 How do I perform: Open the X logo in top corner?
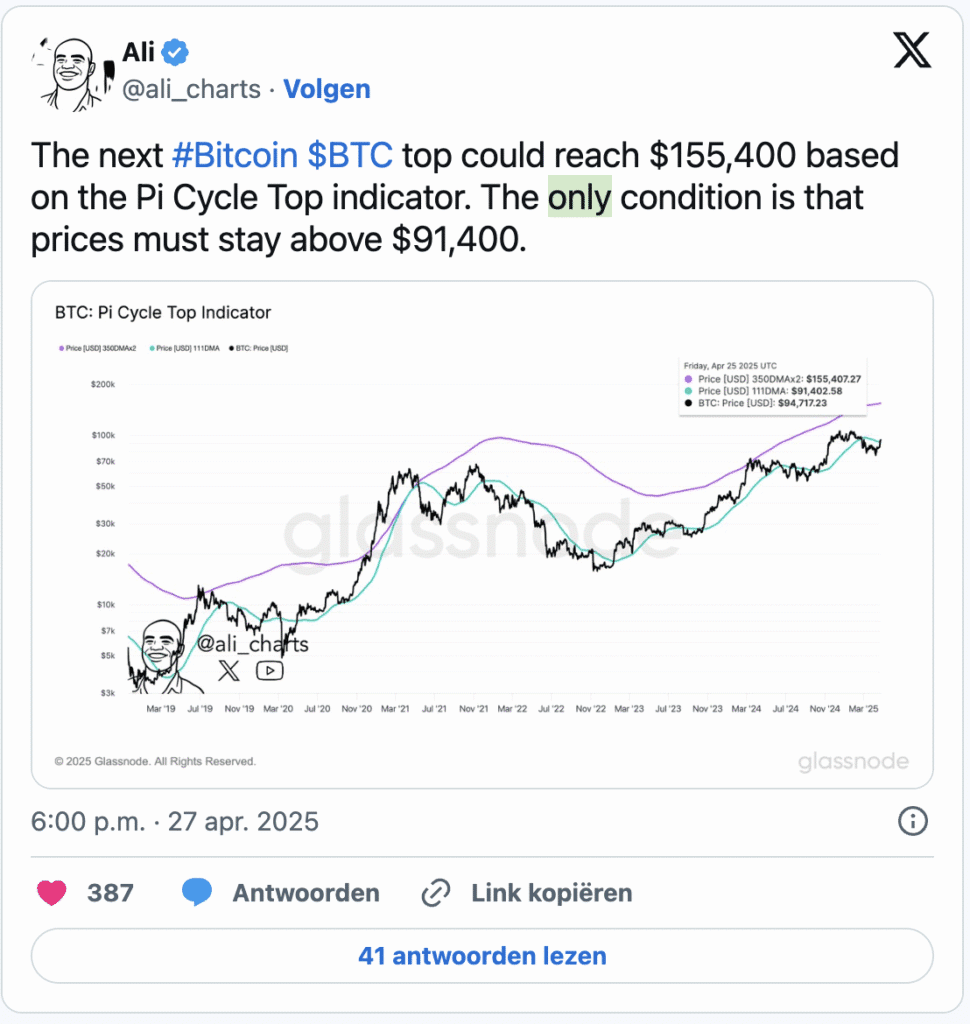(x=912, y=50)
